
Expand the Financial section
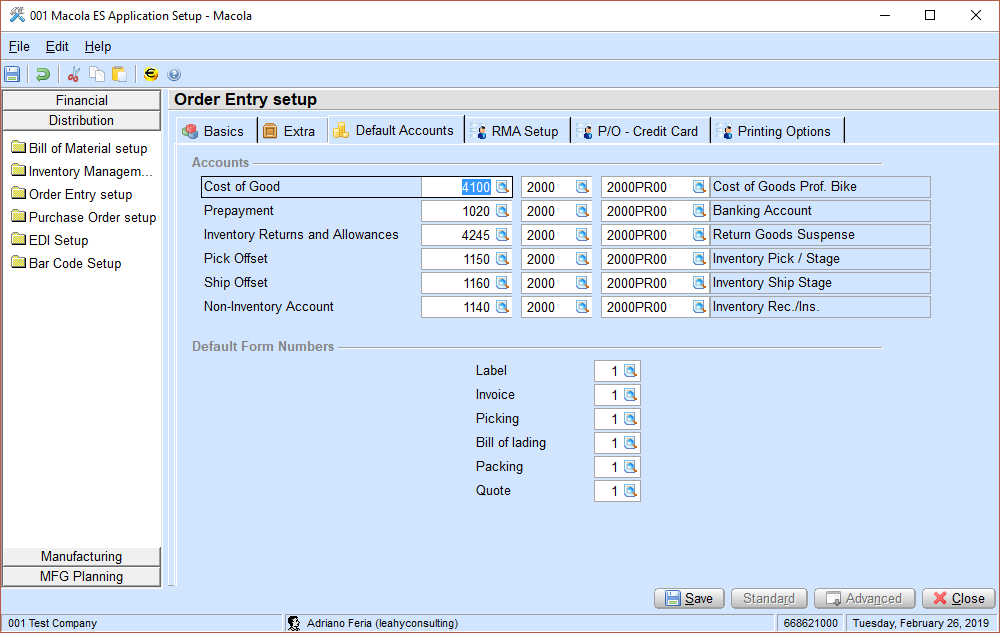click(x=82, y=100)
